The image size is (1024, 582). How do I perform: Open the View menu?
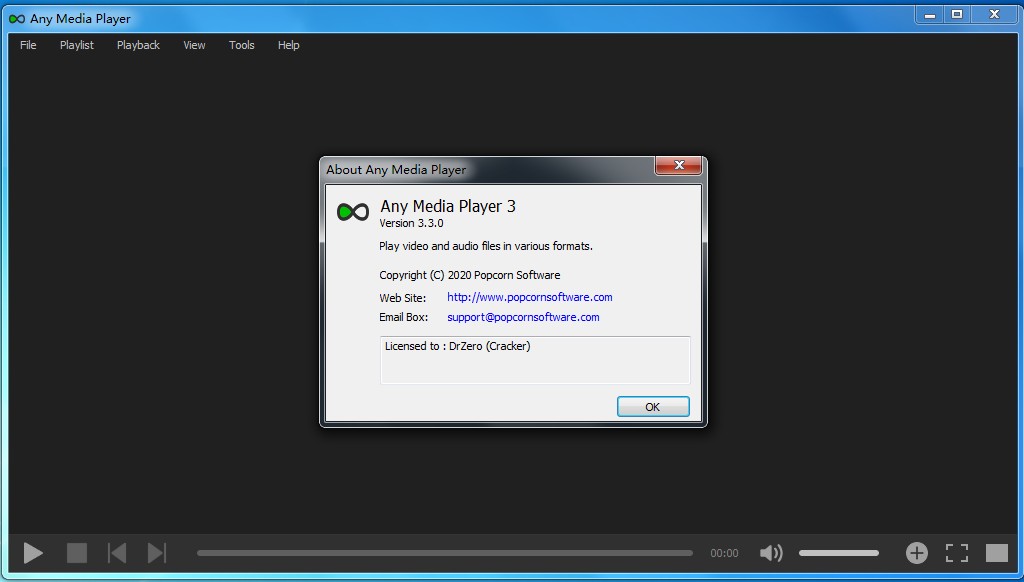[x=194, y=45]
